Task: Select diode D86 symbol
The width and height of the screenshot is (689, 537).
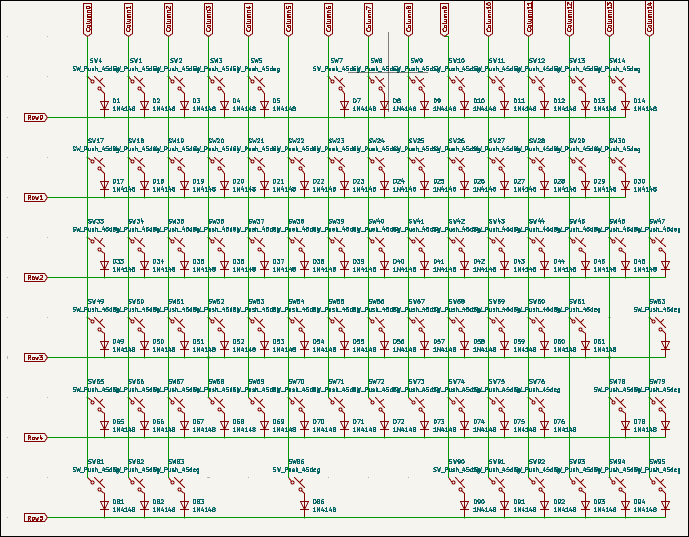Action: point(304,506)
